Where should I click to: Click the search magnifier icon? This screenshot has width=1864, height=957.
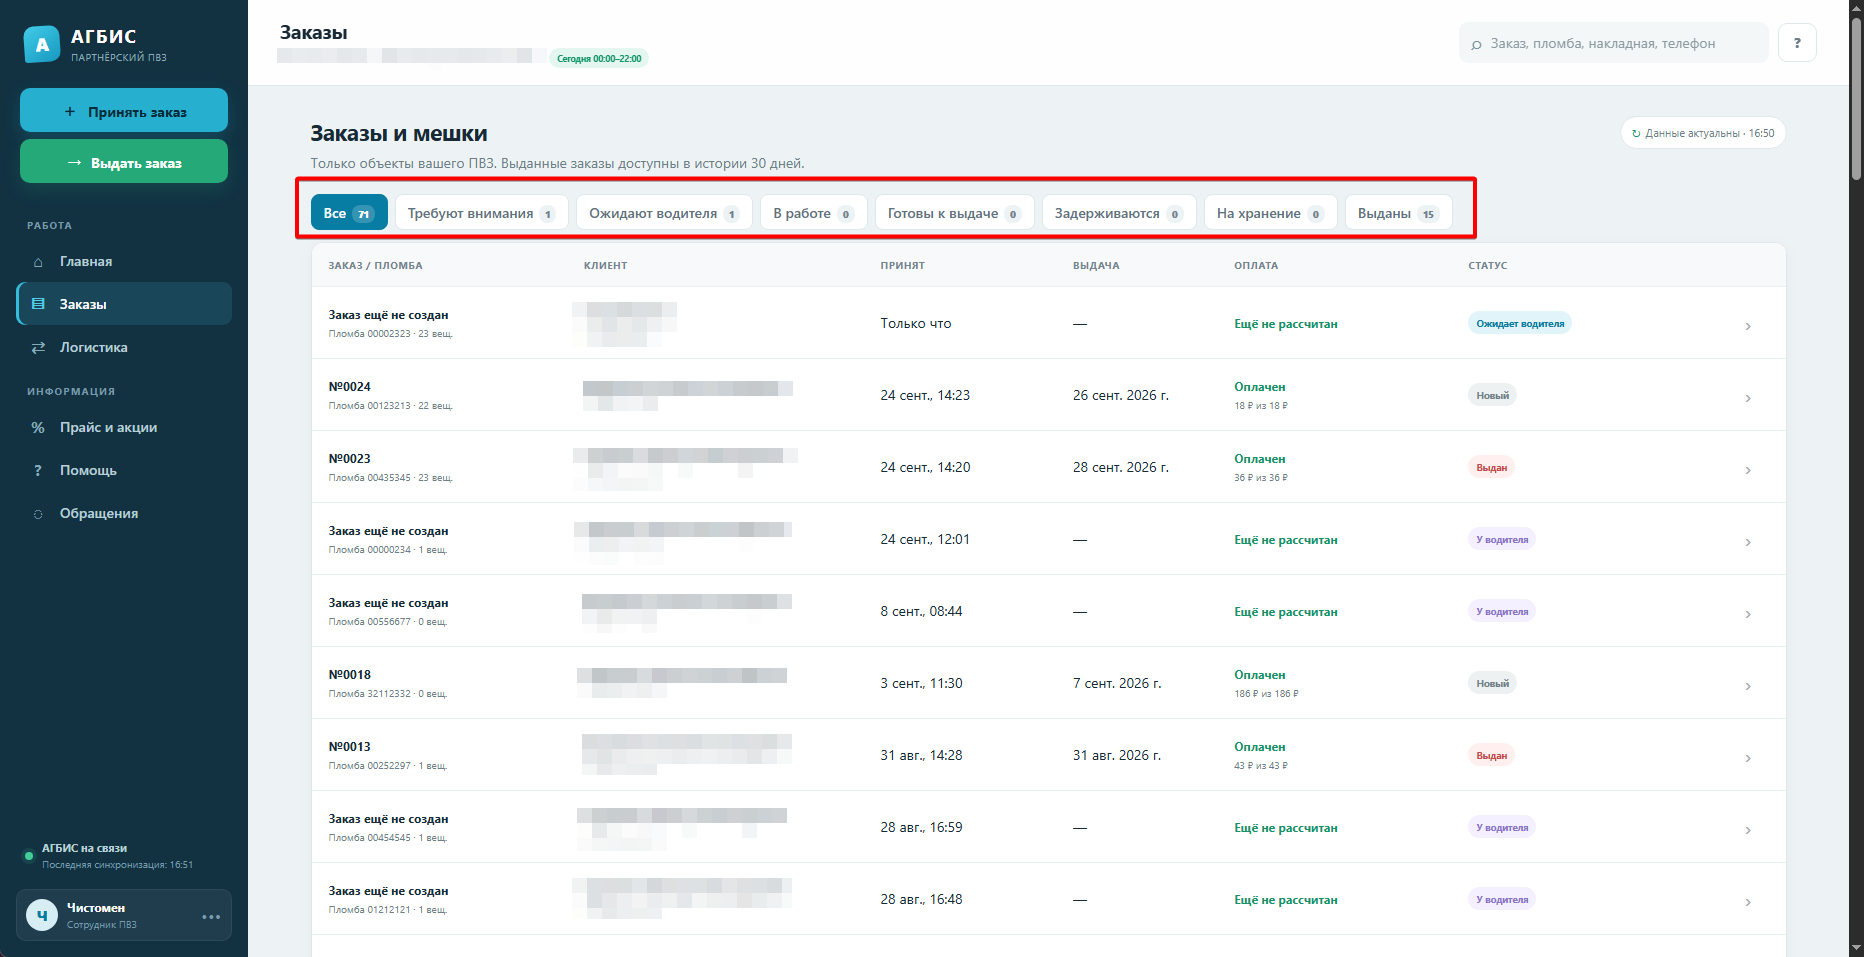click(1476, 44)
